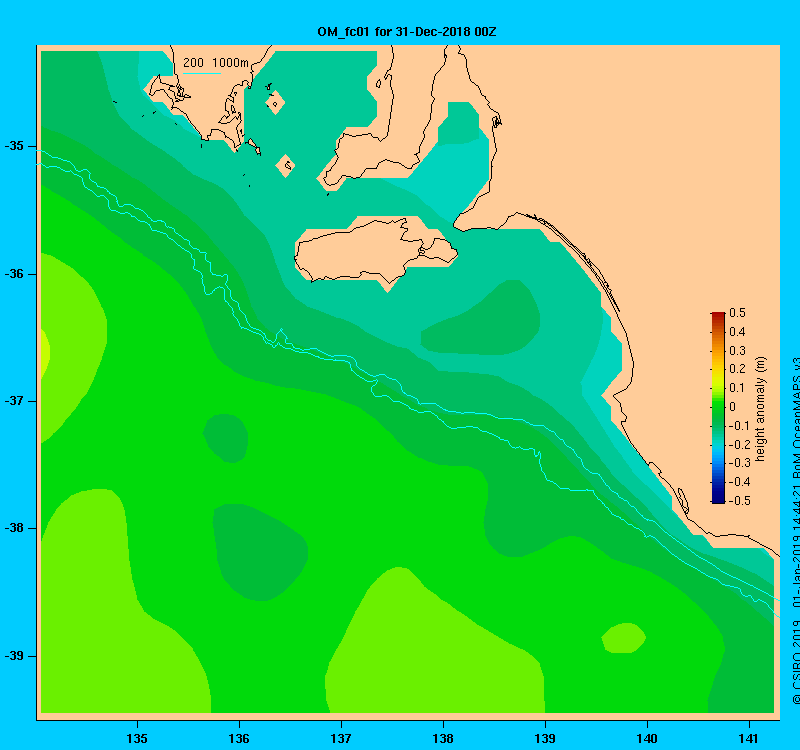Click the -0.4 colorbar value label
This screenshot has height=750, width=800.
click(739, 482)
